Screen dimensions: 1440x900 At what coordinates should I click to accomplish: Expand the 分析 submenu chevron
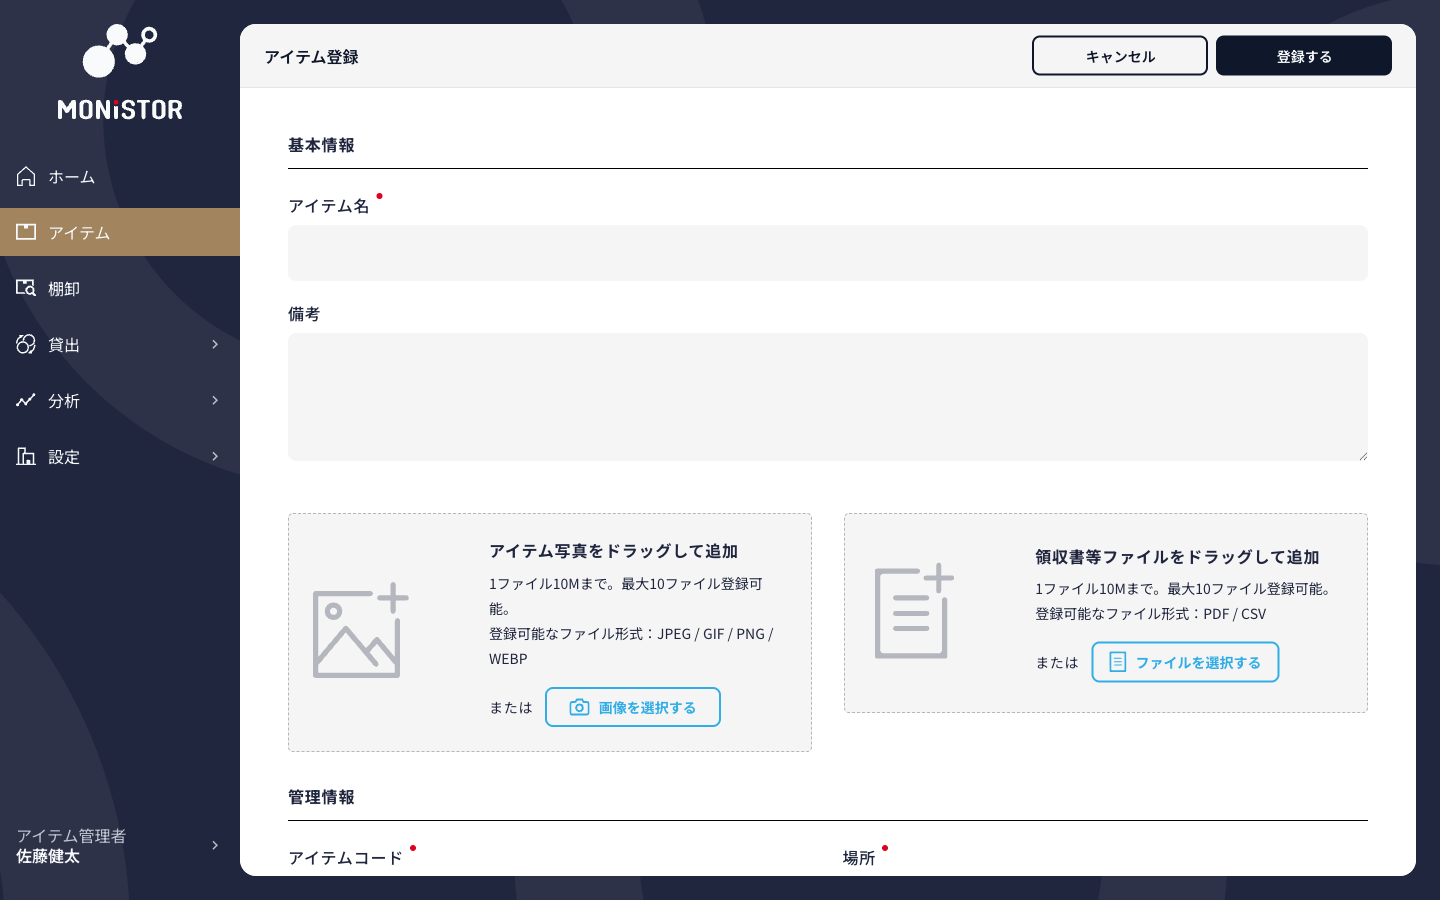(214, 400)
